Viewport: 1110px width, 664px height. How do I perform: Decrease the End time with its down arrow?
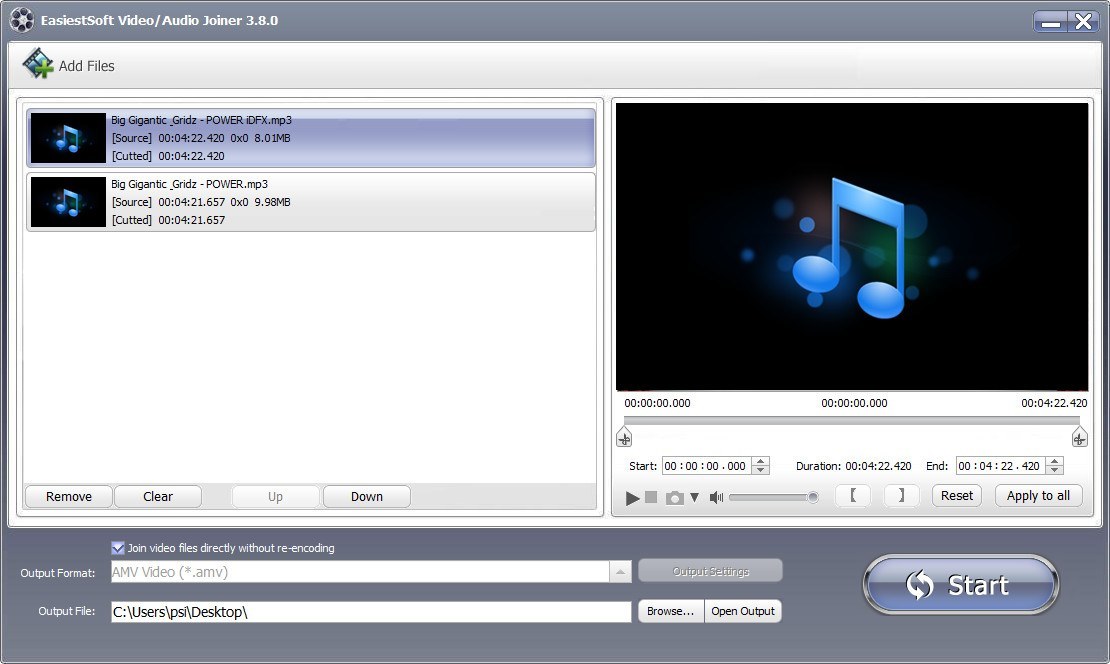click(x=1055, y=470)
